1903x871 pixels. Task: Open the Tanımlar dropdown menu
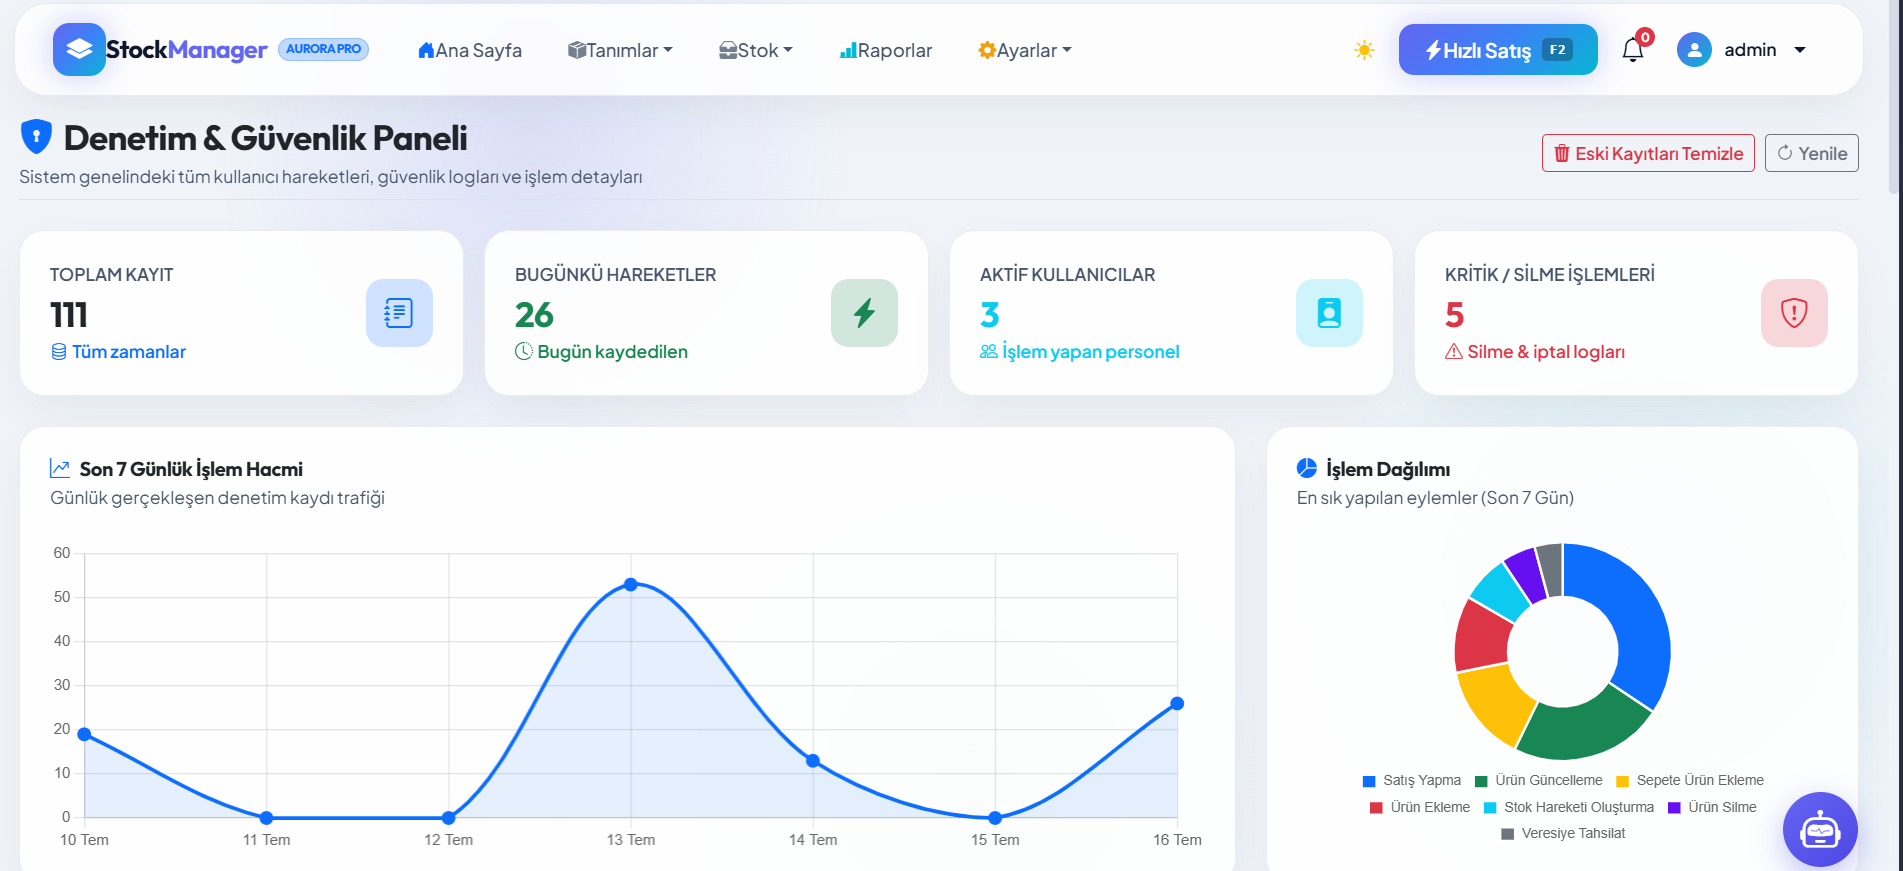[620, 50]
